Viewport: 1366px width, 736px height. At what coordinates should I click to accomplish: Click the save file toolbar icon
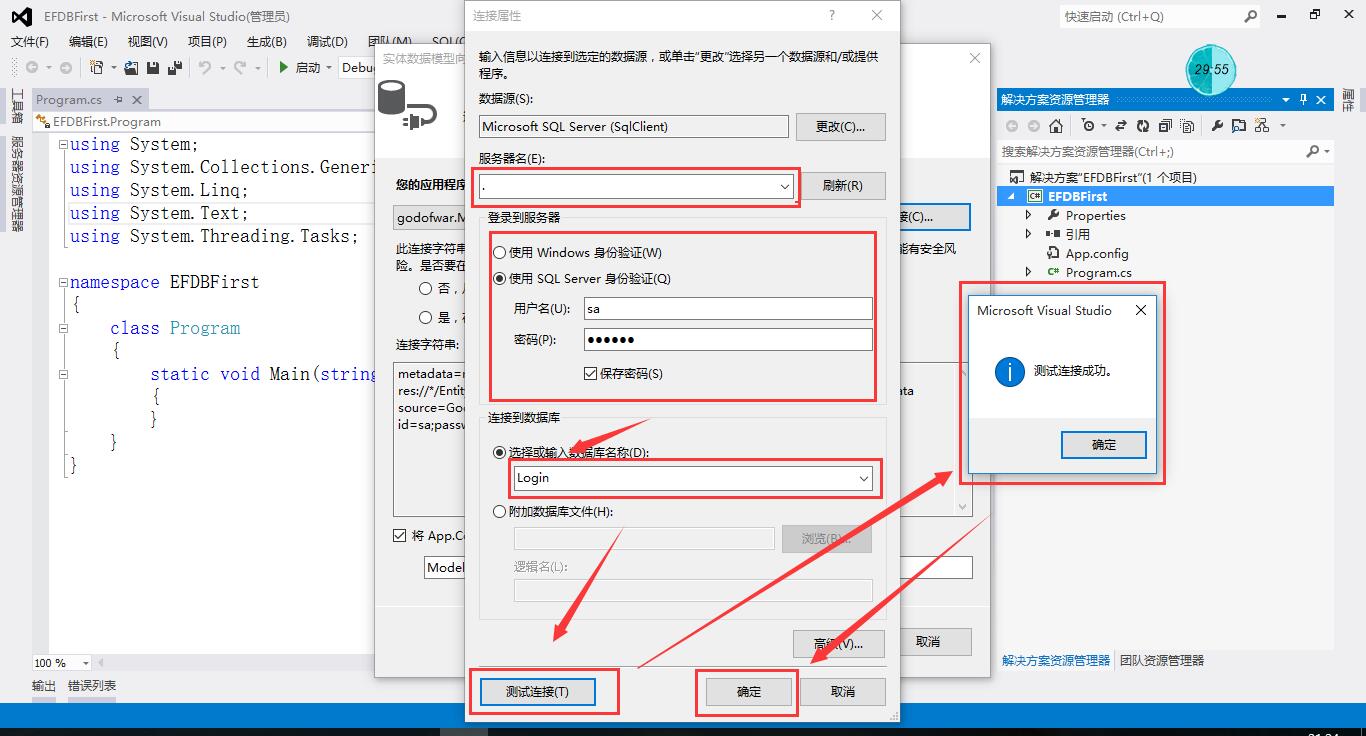coord(153,67)
